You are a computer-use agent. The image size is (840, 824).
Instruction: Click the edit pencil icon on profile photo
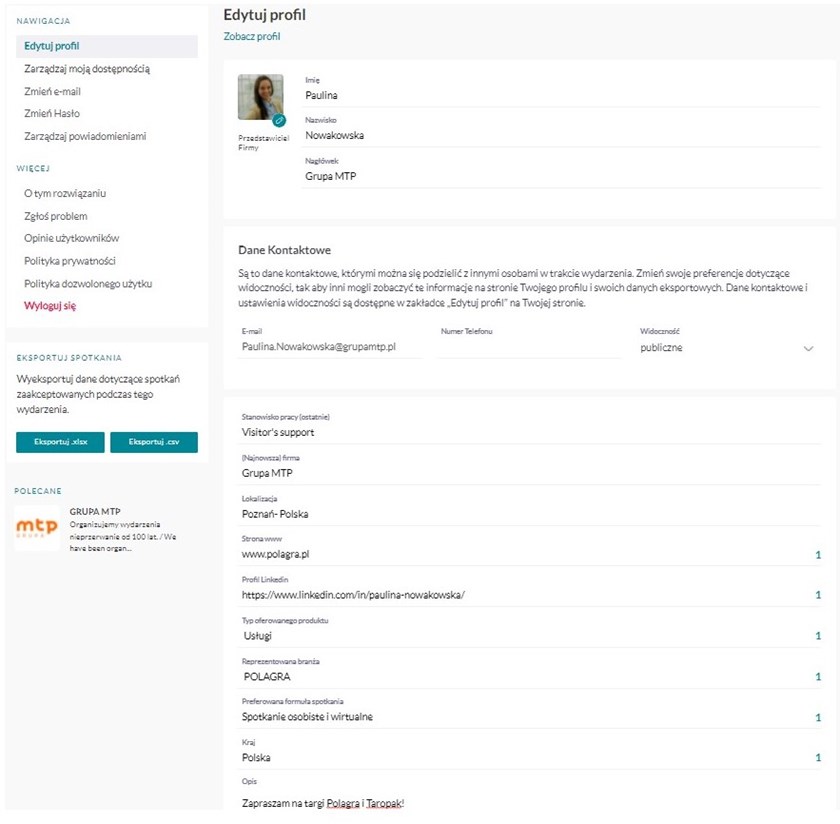pos(279,121)
